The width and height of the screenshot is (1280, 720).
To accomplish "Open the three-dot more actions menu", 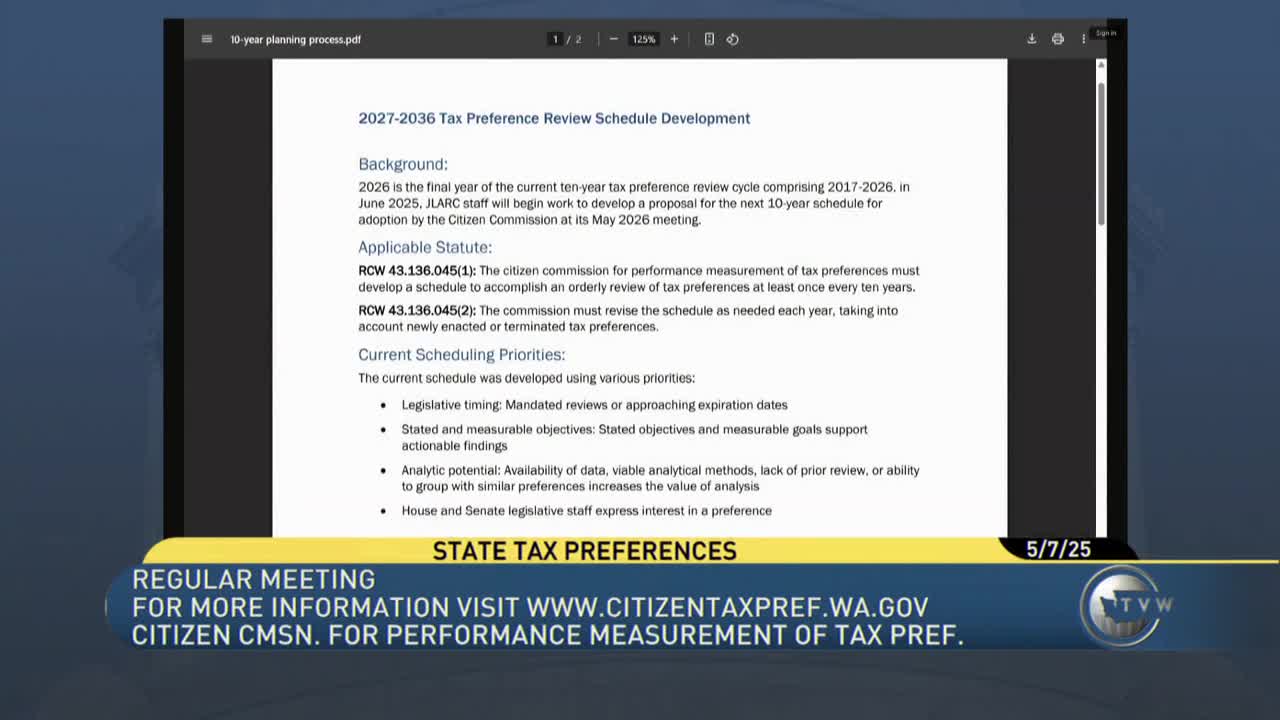I will 1083,39.
